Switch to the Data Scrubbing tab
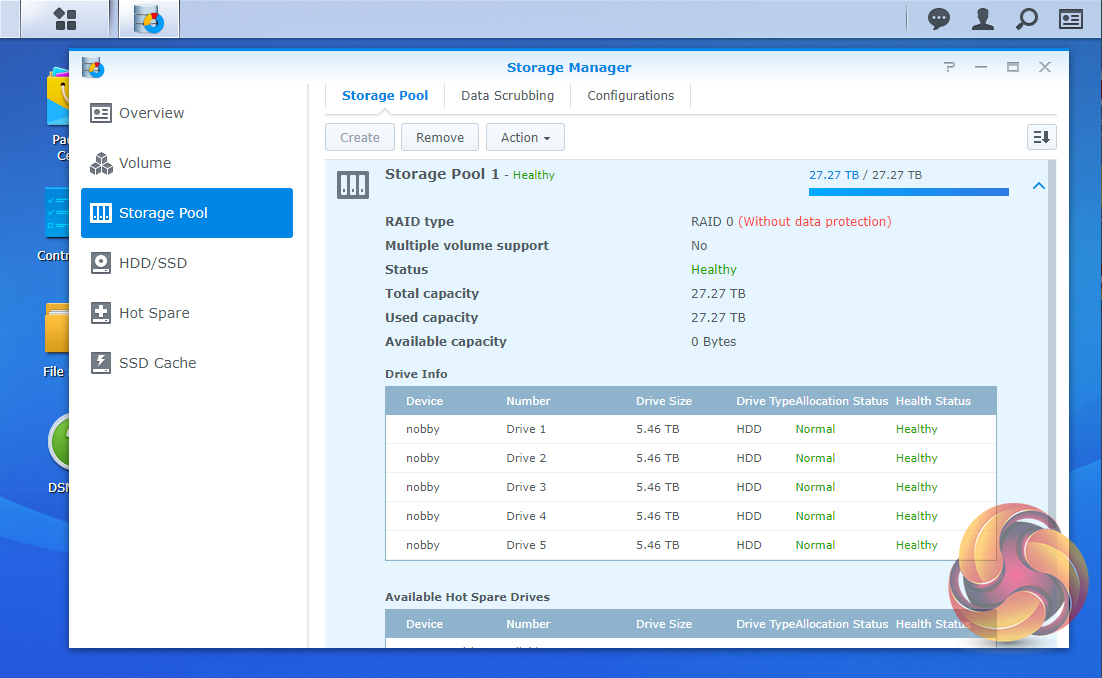Image resolution: width=1102 pixels, height=678 pixels. point(507,96)
